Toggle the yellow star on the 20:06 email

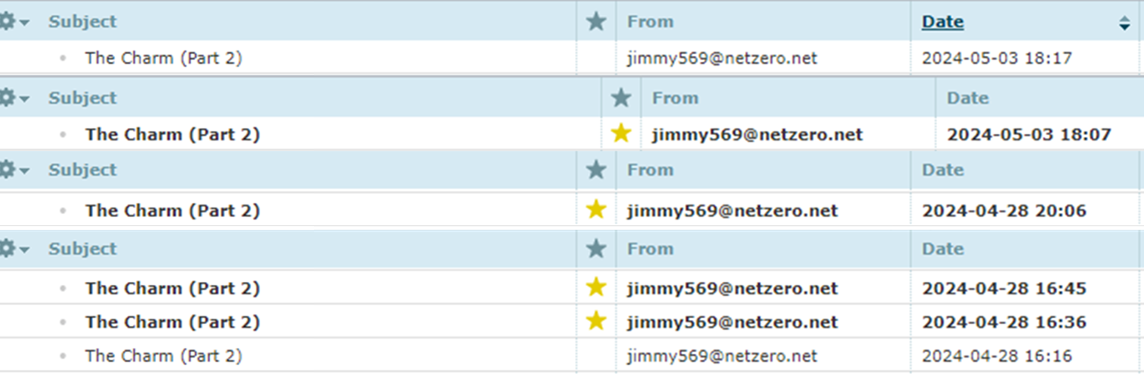(x=596, y=210)
